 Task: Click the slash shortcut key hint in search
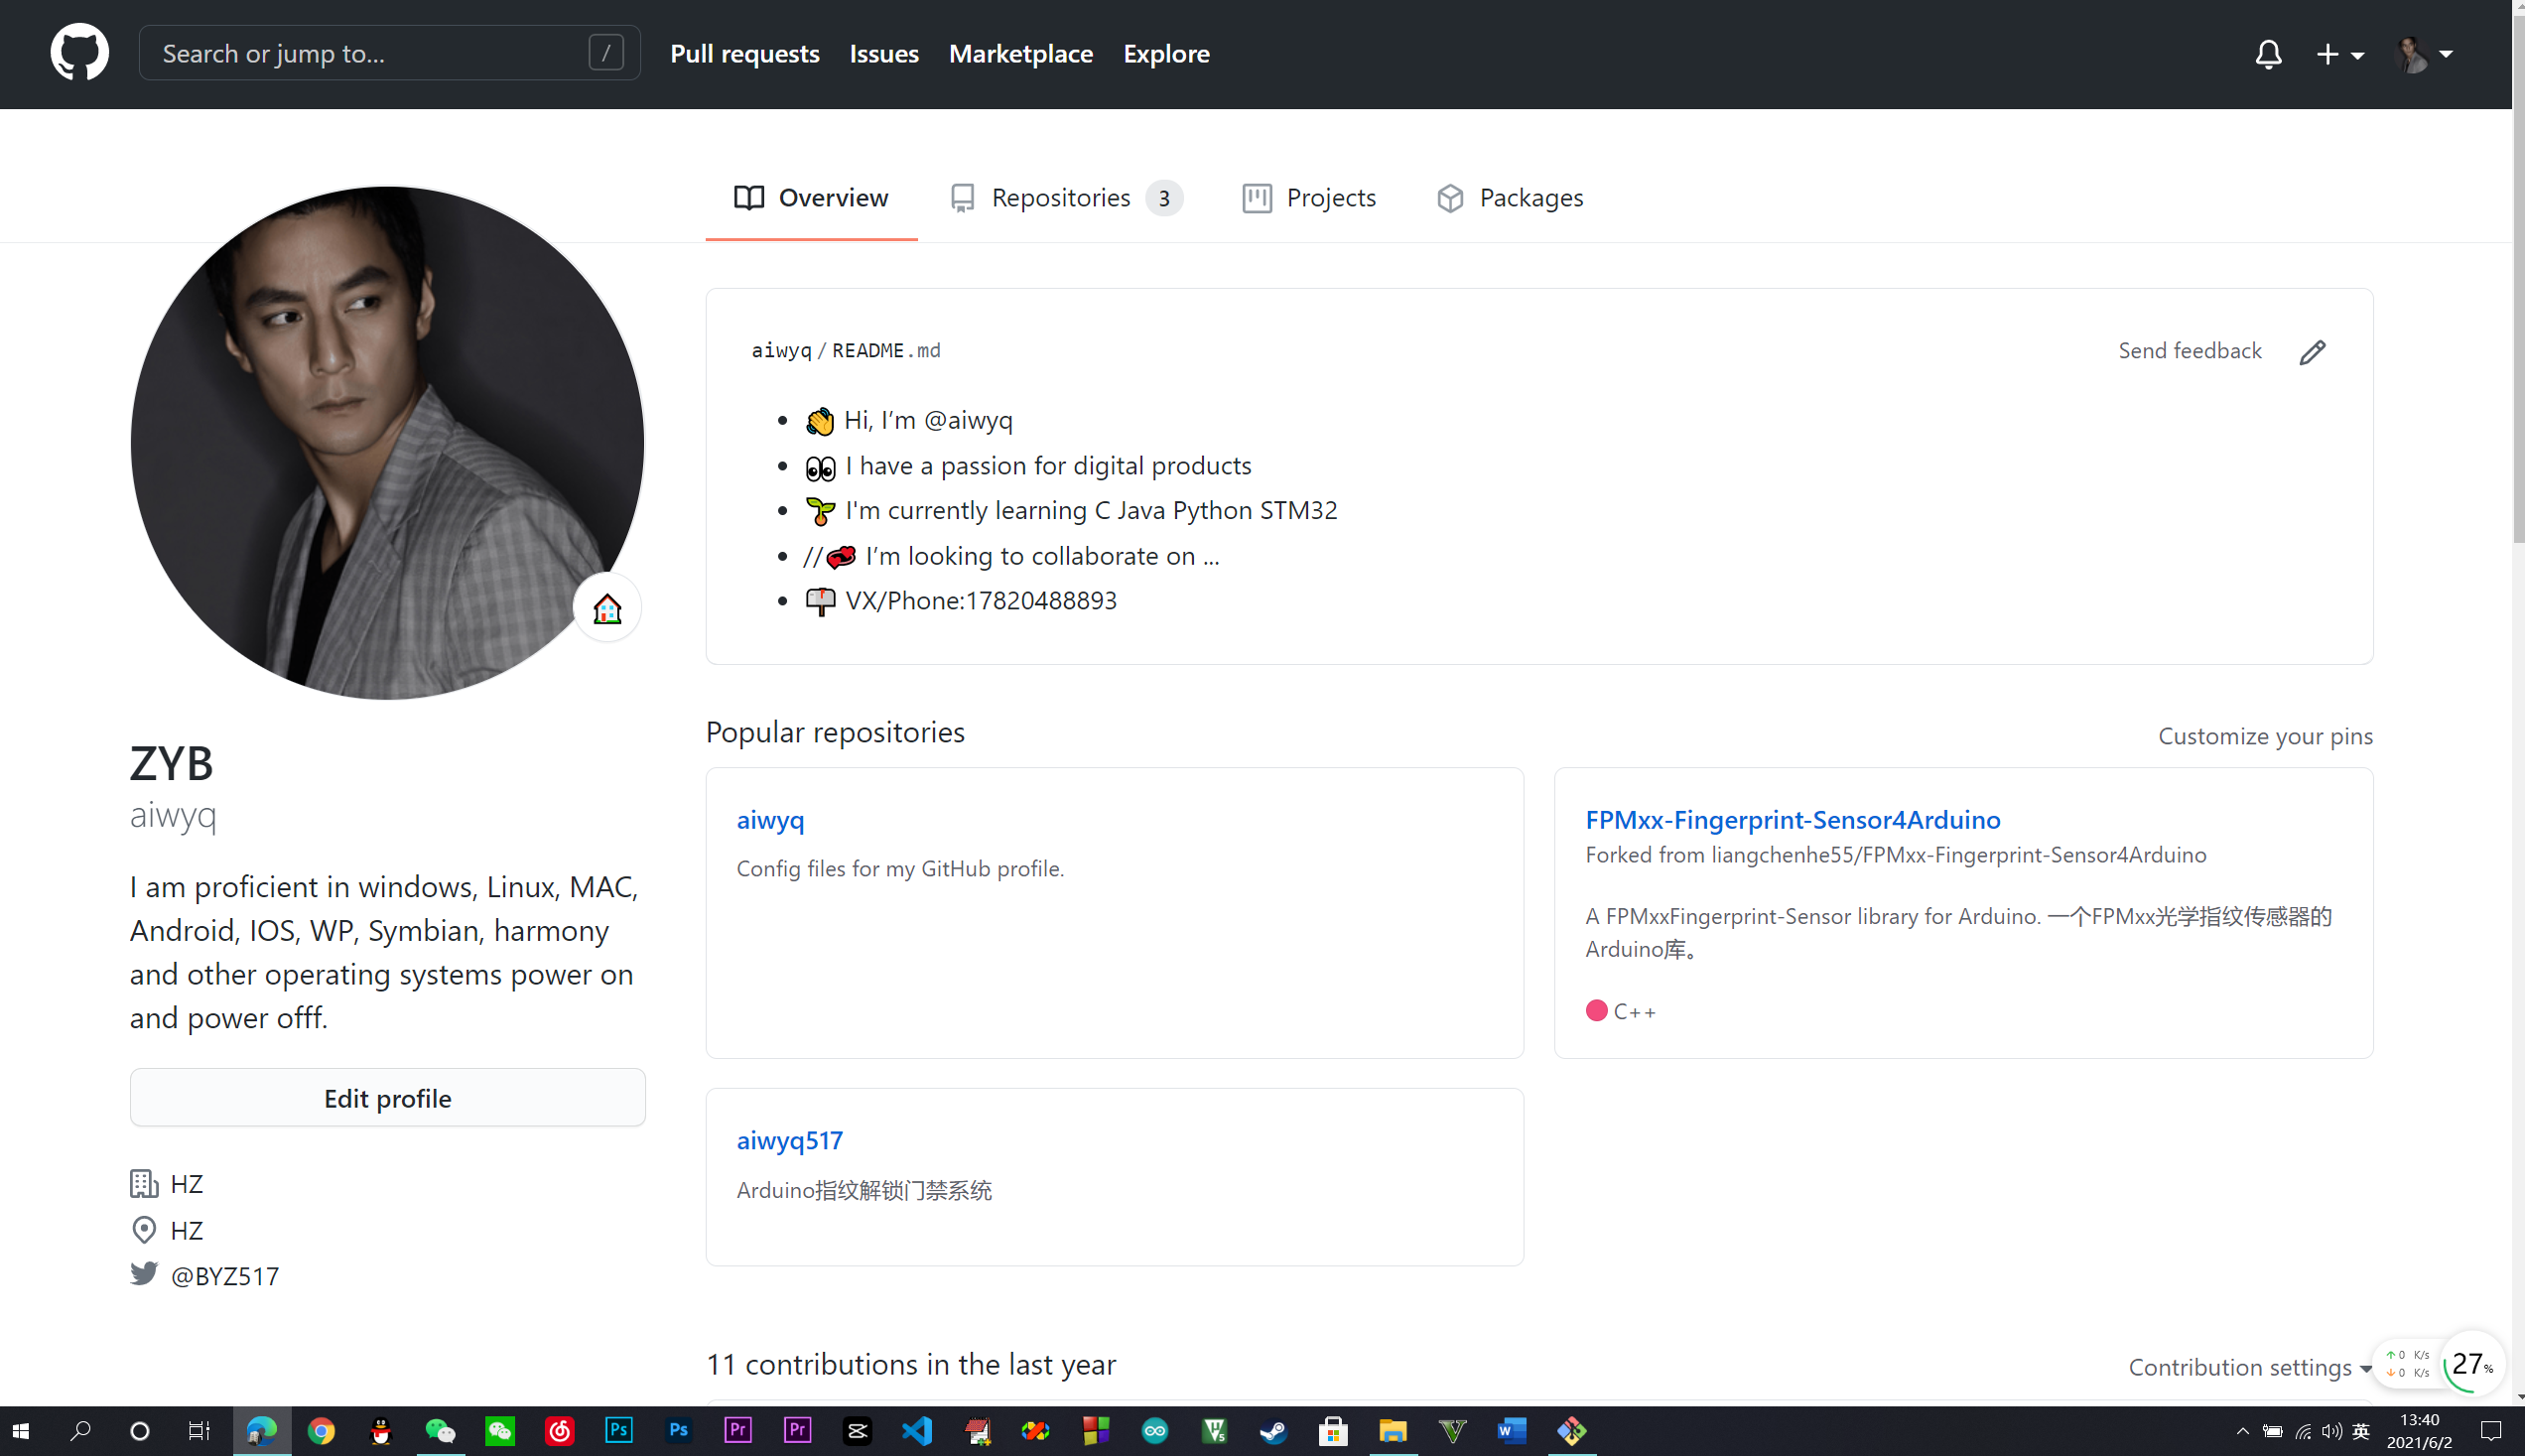pos(606,53)
